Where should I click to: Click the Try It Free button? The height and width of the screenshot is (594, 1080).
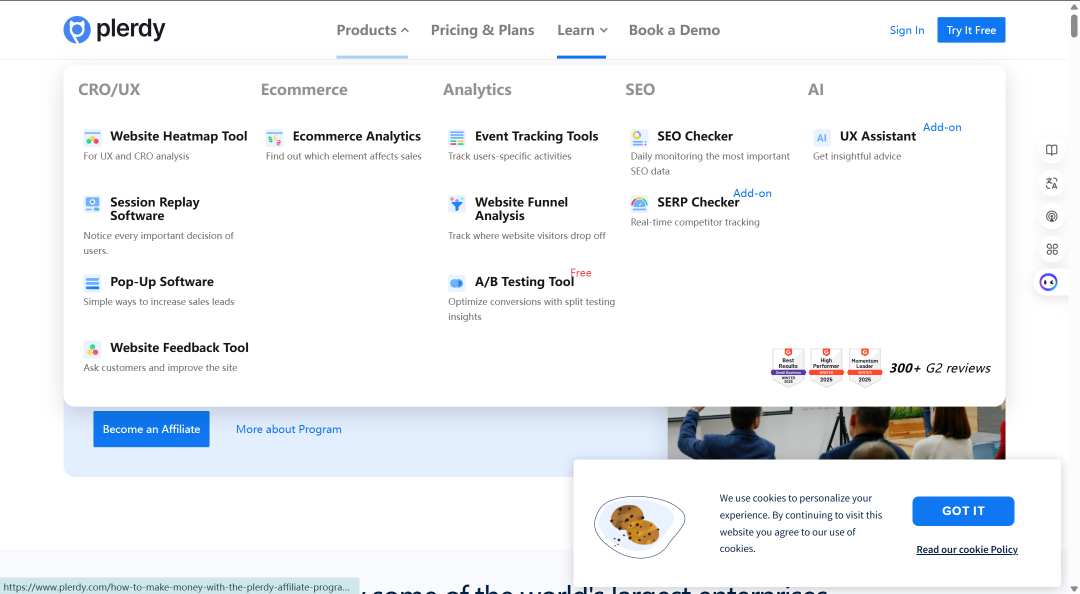point(971,30)
